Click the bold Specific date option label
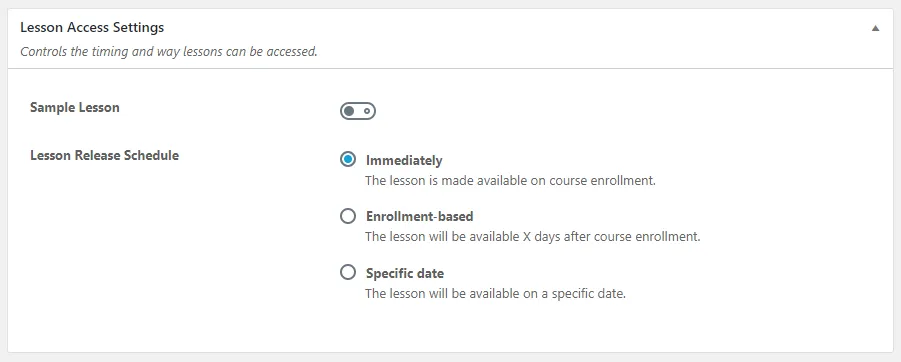The height and width of the screenshot is (362, 901). coord(405,274)
